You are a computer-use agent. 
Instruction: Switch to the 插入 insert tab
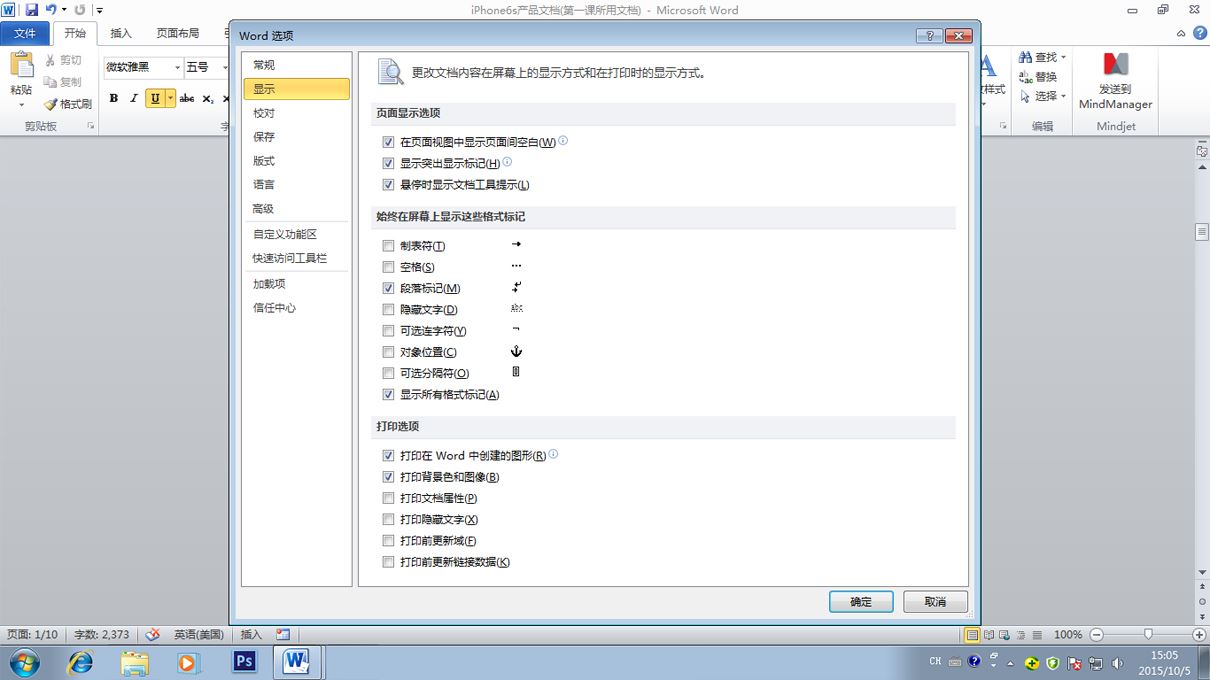point(121,33)
